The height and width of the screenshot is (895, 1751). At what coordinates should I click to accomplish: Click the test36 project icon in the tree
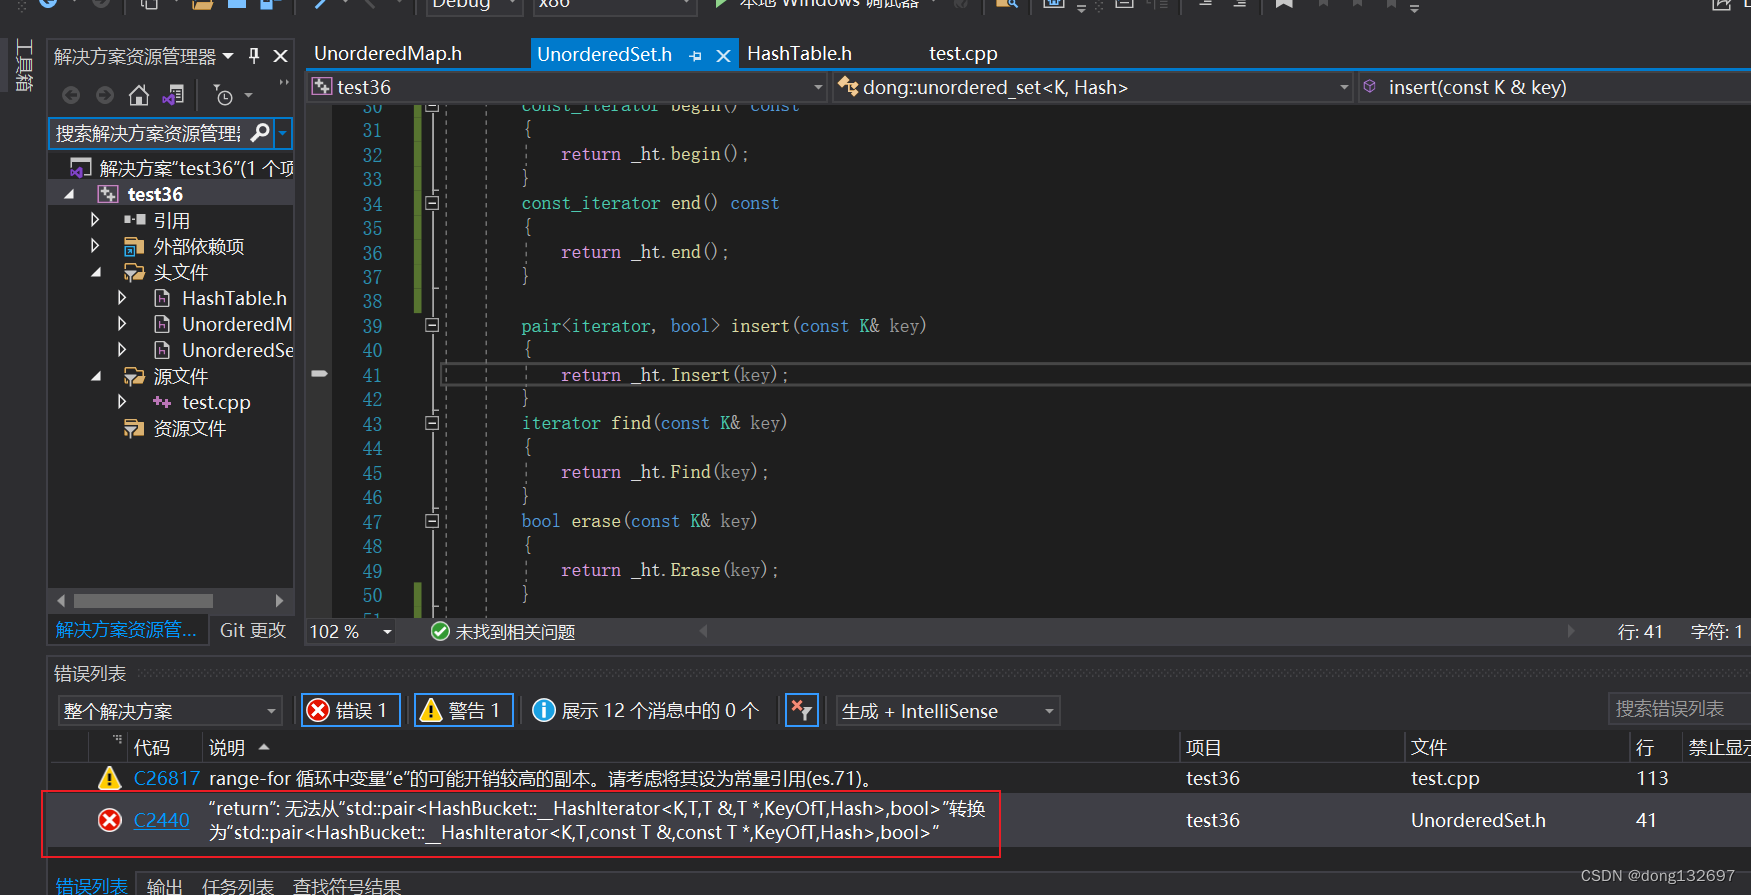coord(108,194)
